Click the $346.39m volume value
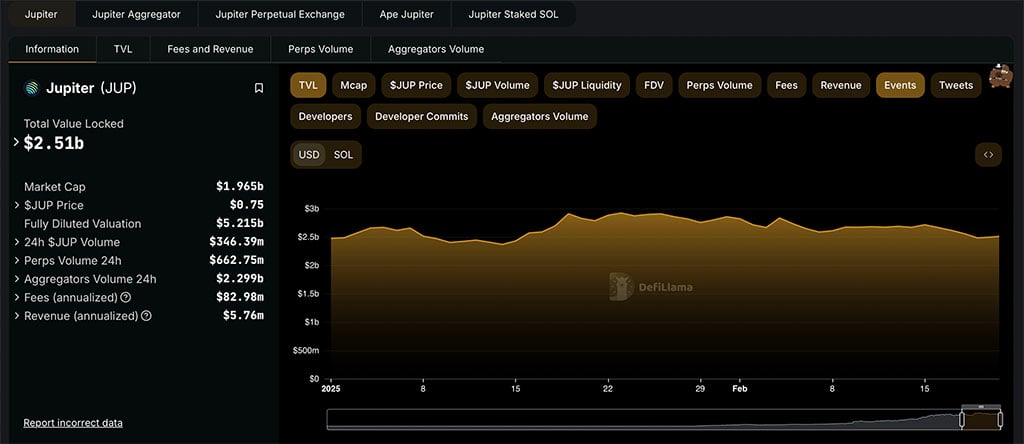 click(236, 242)
